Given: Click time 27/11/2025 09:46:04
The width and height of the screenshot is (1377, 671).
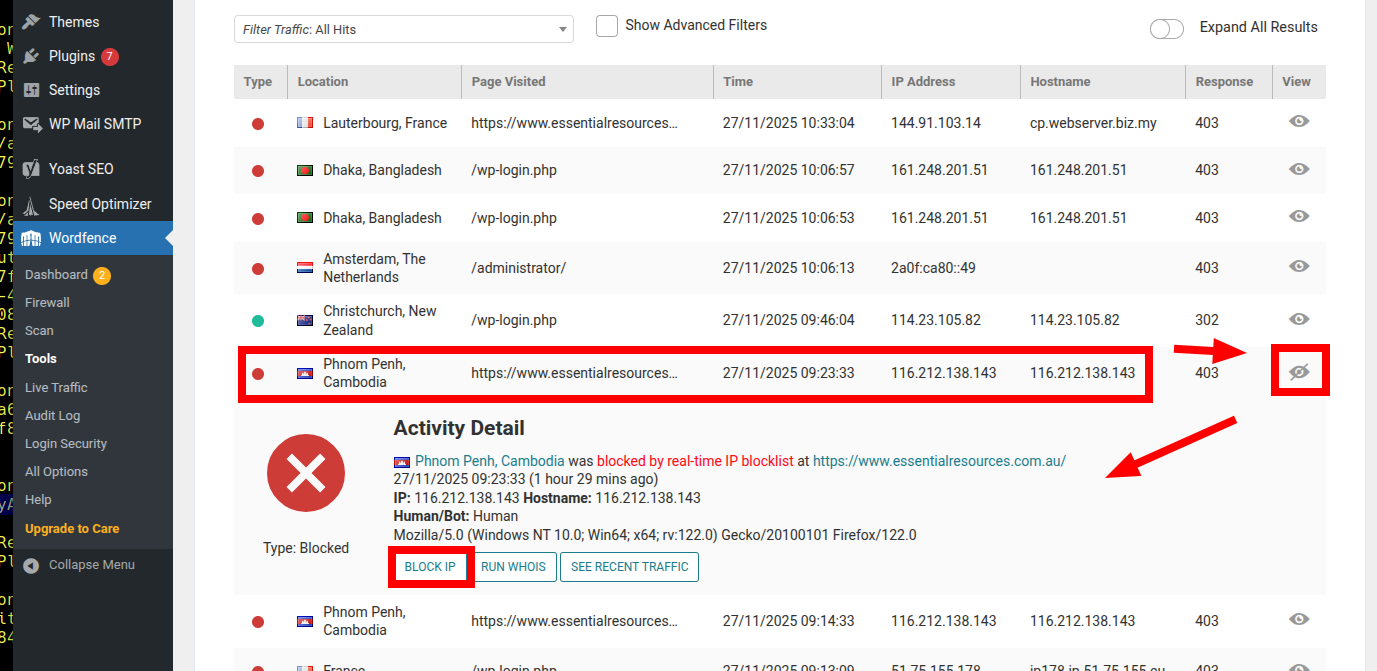Looking at the screenshot, I should click(x=789, y=320).
